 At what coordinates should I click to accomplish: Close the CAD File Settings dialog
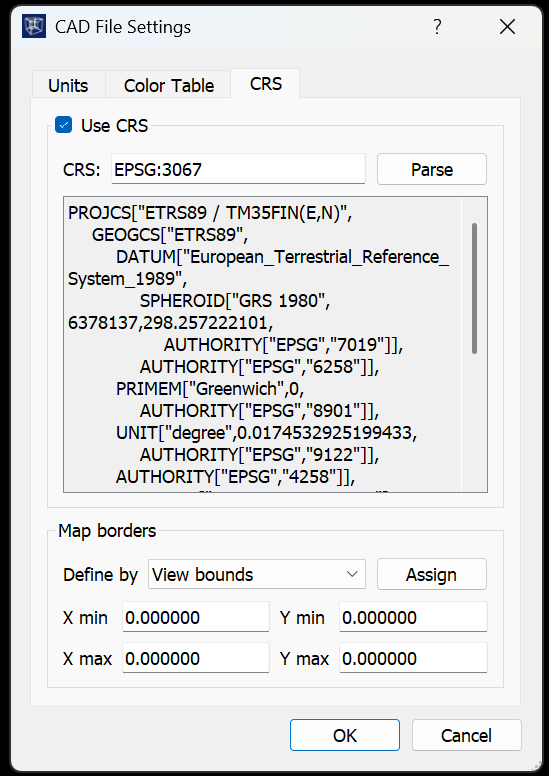tap(507, 27)
